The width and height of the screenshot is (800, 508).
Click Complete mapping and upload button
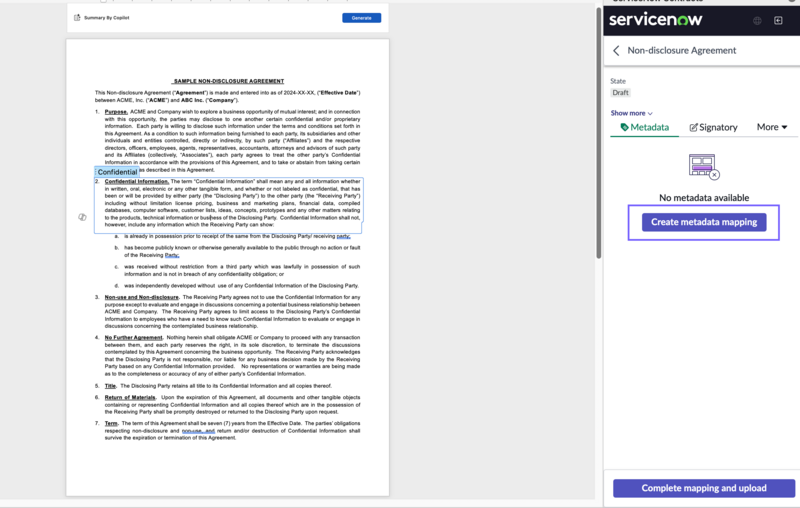704,488
